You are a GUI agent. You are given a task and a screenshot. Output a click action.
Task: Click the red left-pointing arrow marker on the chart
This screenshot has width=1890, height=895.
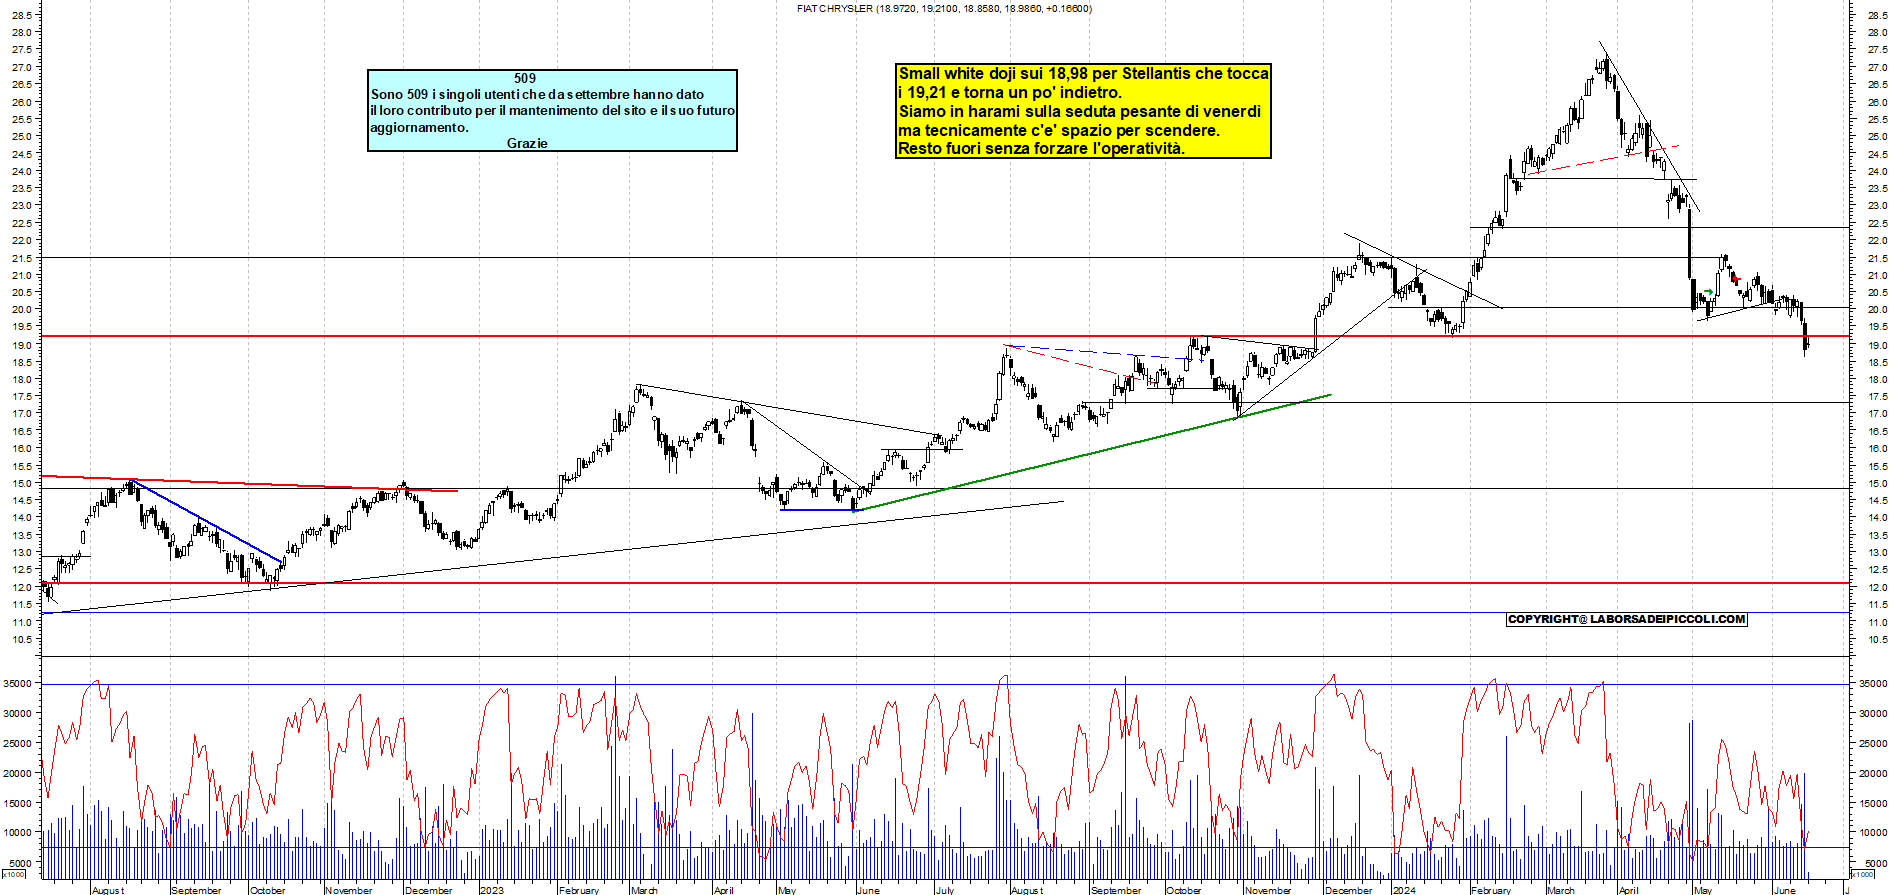1736,279
